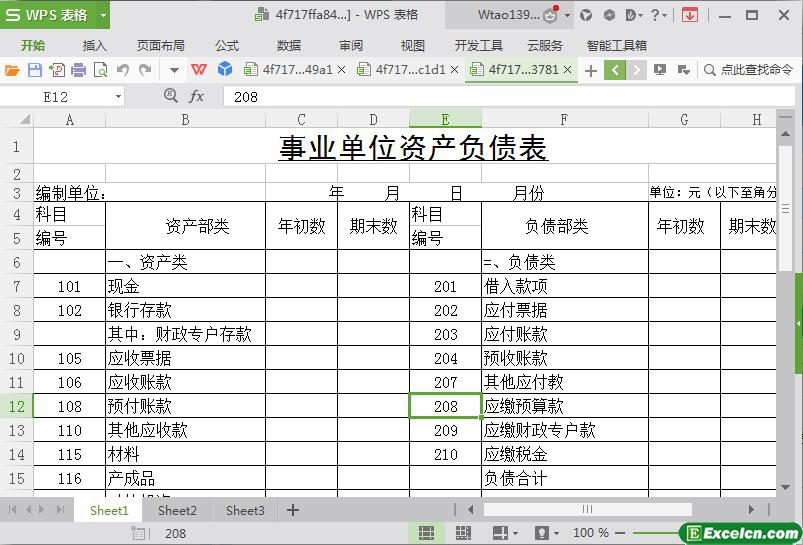
Task: Click the formula bar showing 208
Action: pos(509,97)
